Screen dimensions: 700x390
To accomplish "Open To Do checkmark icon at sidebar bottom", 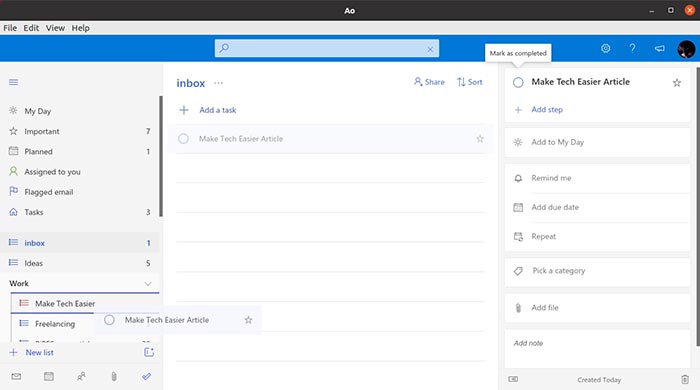I will (146, 377).
